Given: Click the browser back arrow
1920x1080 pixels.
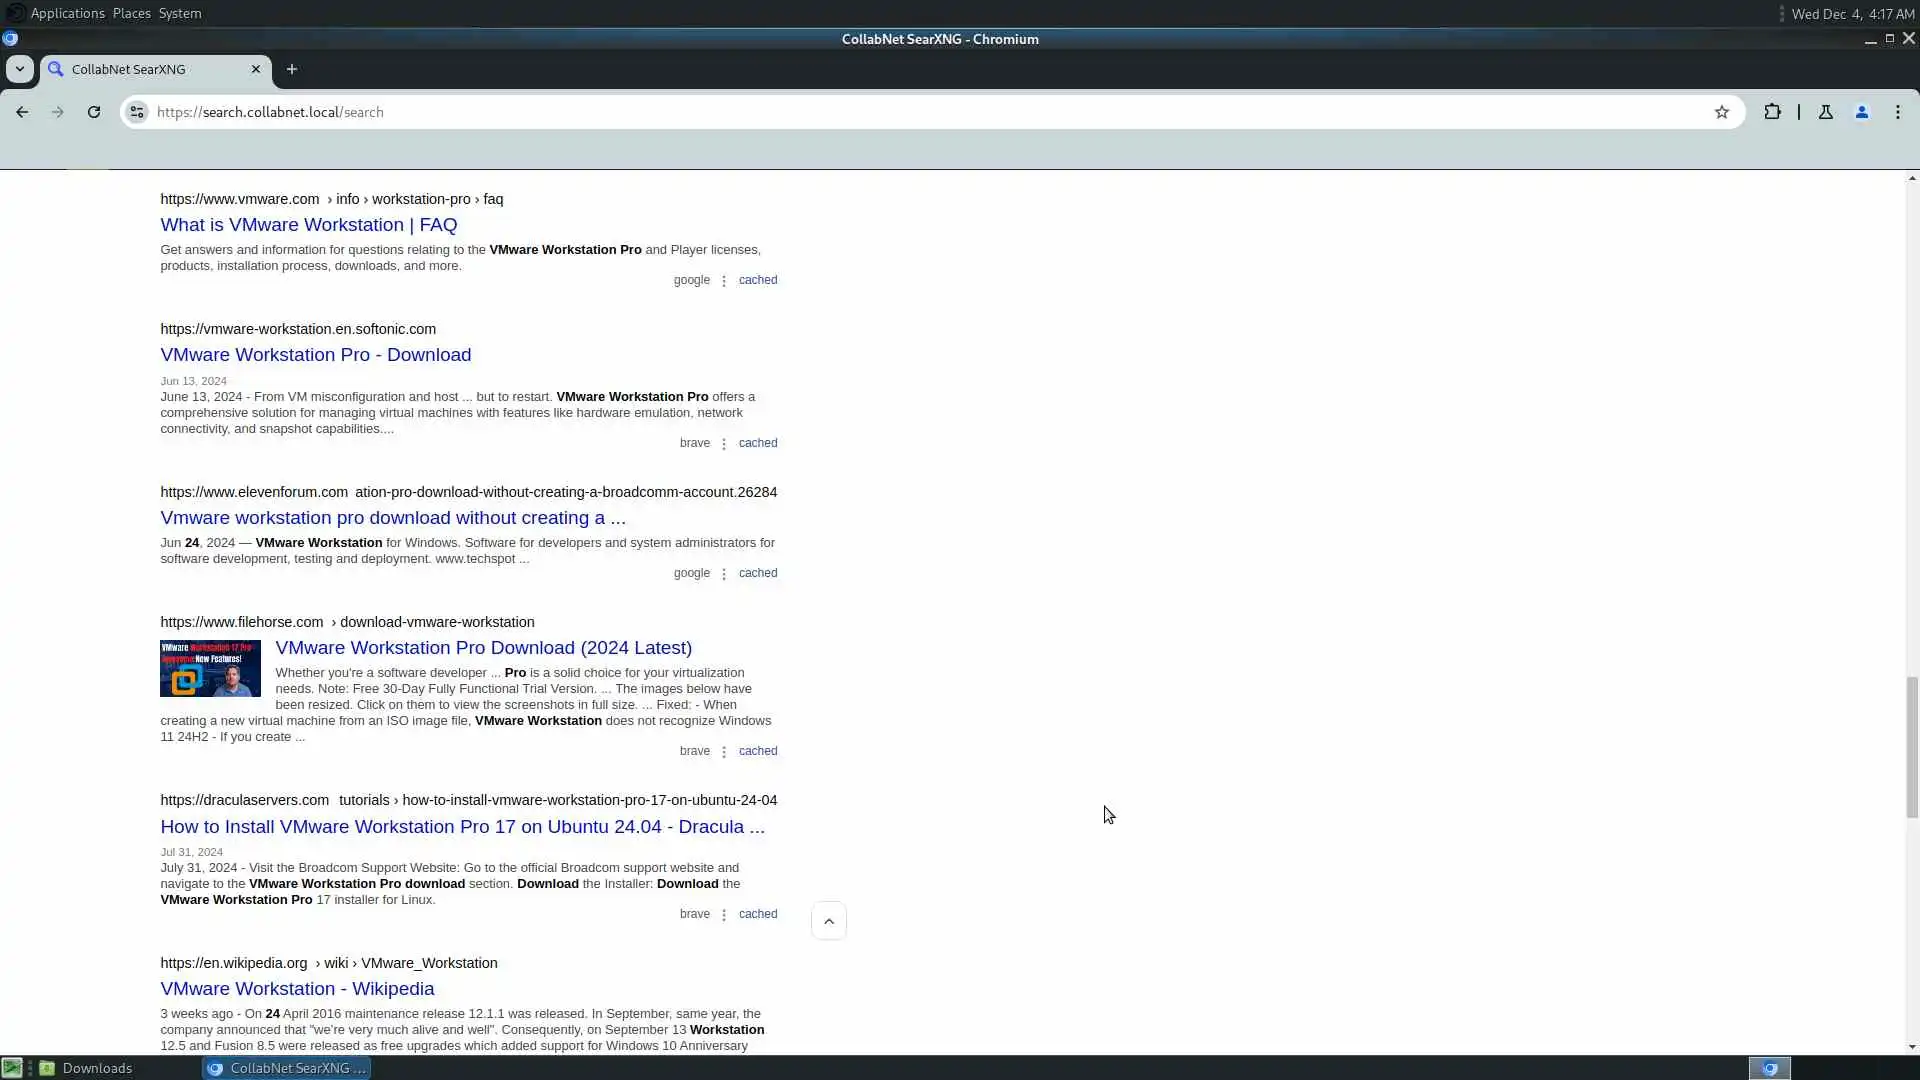Looking at the screenshot, I should pos(22,112).
